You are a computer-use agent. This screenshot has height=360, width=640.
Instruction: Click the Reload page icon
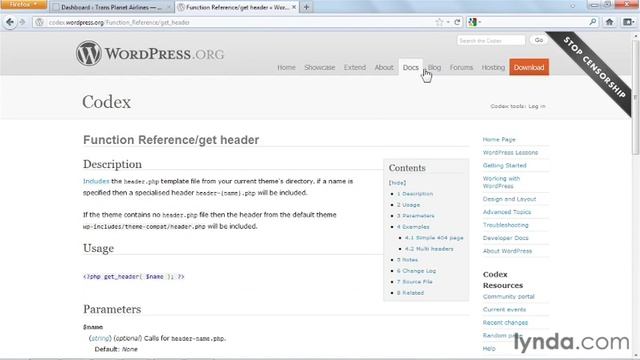pyautogui.click(x=458, y=22)
